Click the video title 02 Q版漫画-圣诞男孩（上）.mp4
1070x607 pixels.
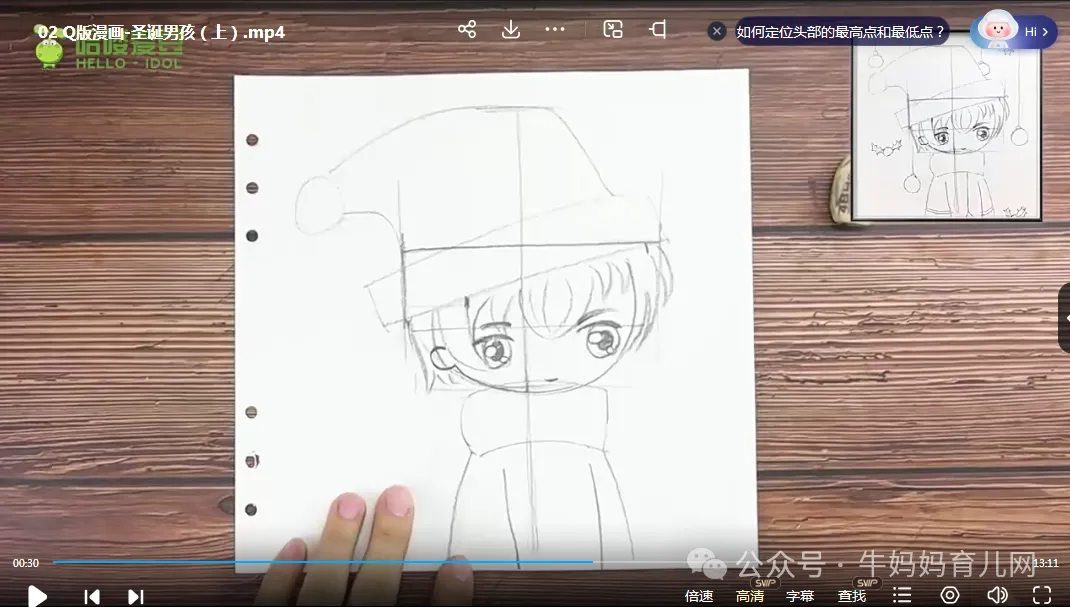[162, 32]
